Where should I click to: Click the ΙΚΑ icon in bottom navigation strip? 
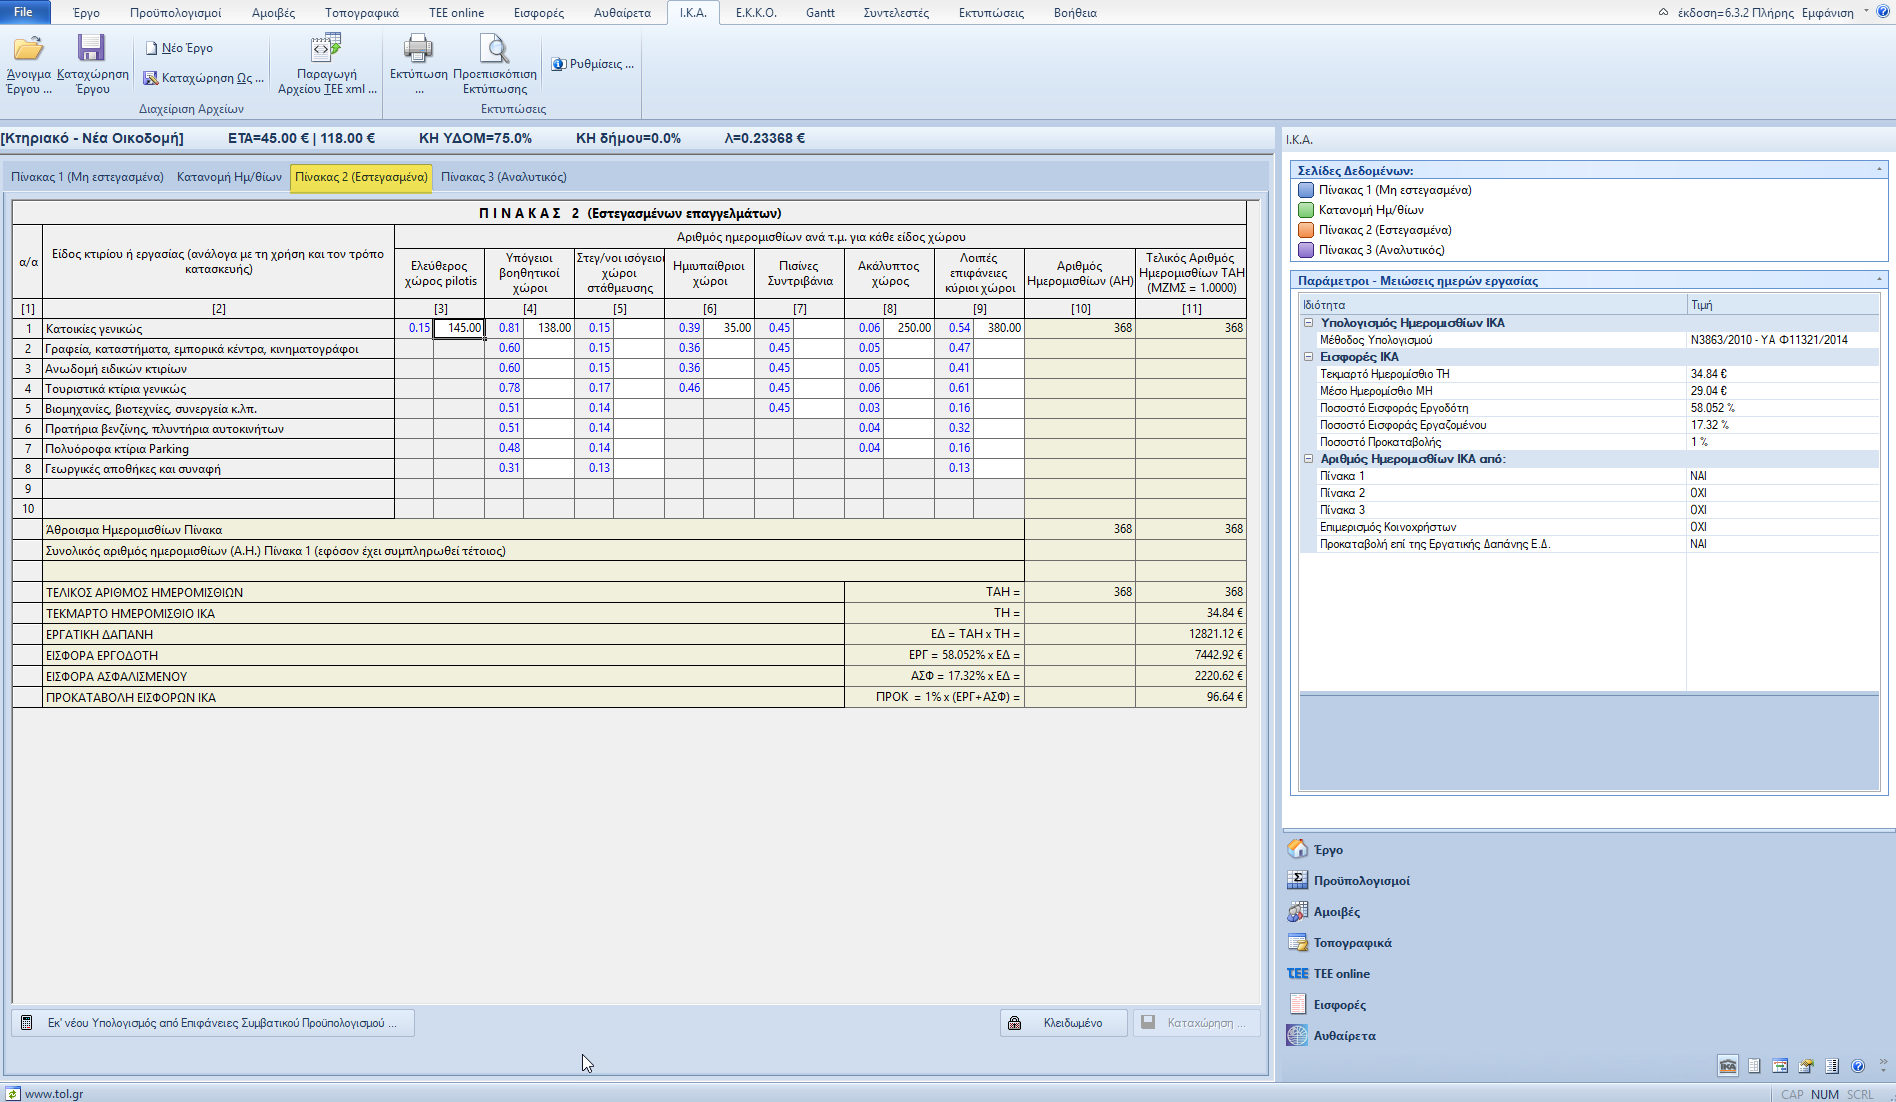[x=1727, y=1066]
